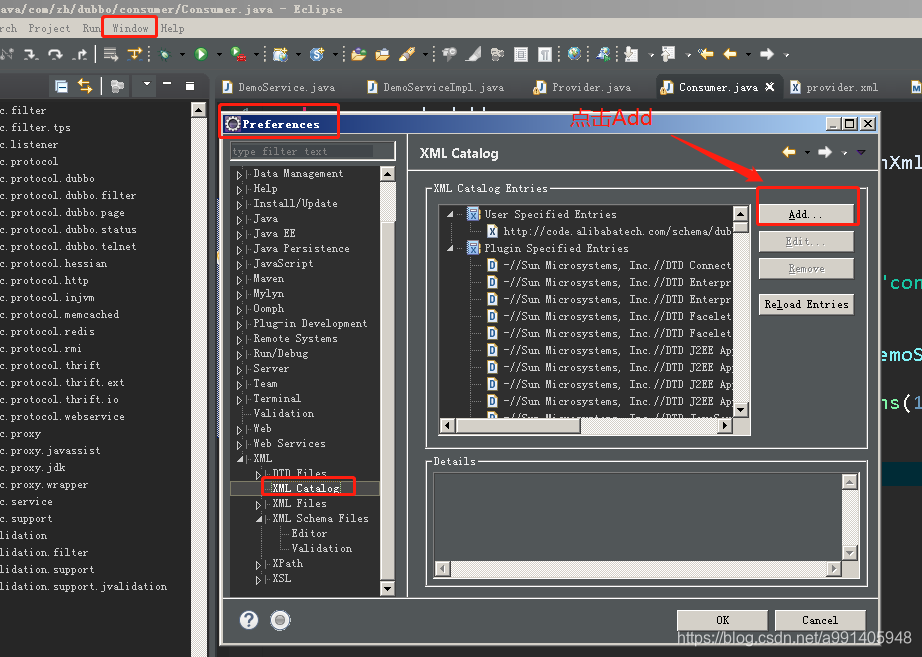The height and width of the screenshot is (657, 922).
Task: Open the Run icon dropdown arrow
Action: click(219, 54)
